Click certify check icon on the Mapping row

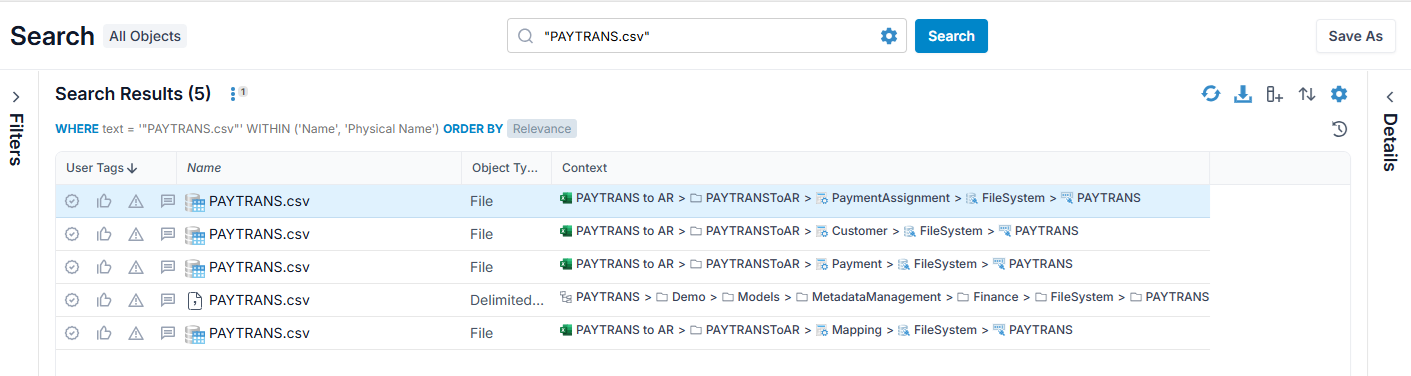[72, 333]
